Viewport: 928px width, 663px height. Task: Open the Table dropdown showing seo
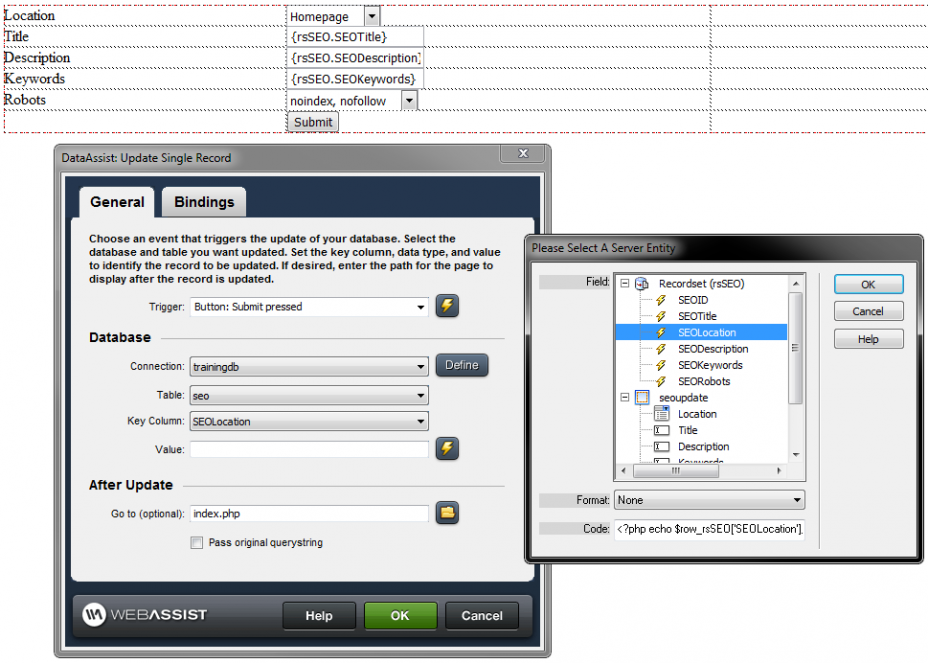point(420,395)
